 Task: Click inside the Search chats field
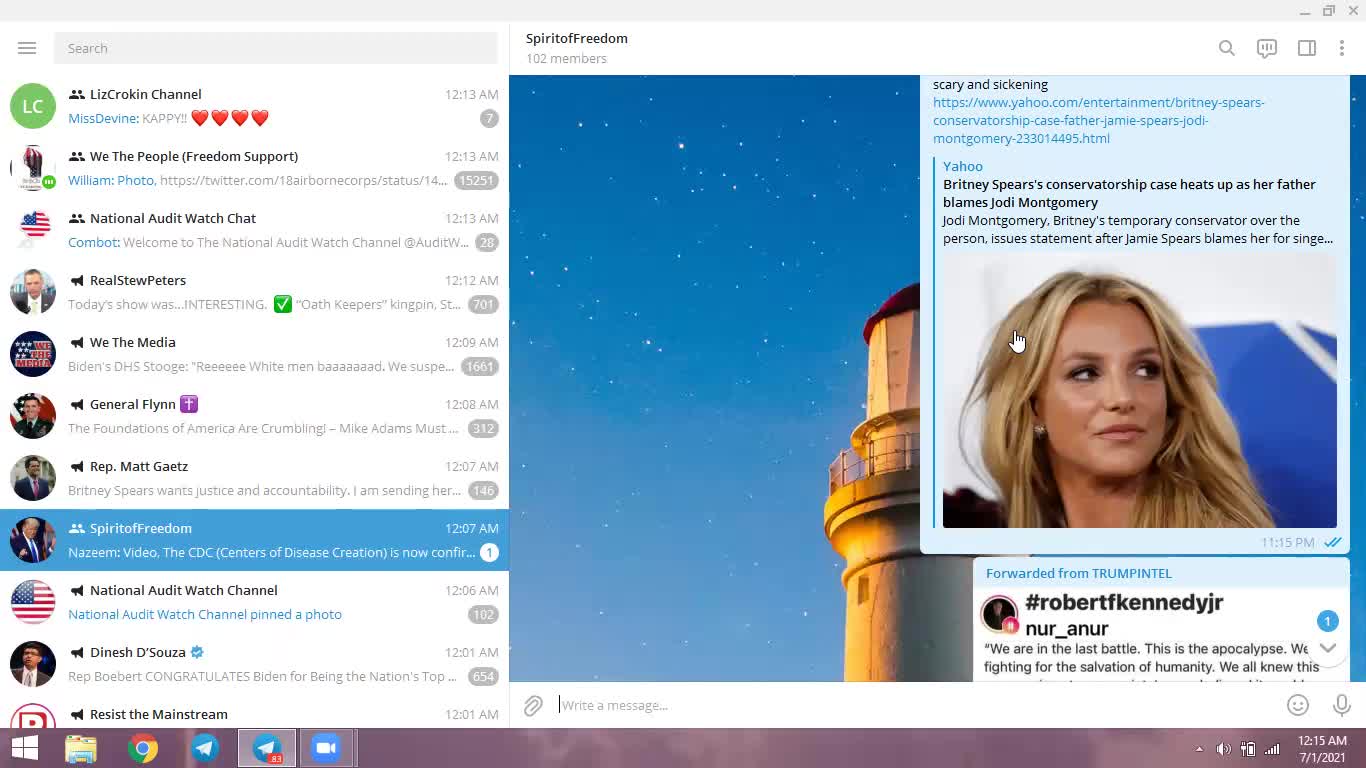coord(275,48)
